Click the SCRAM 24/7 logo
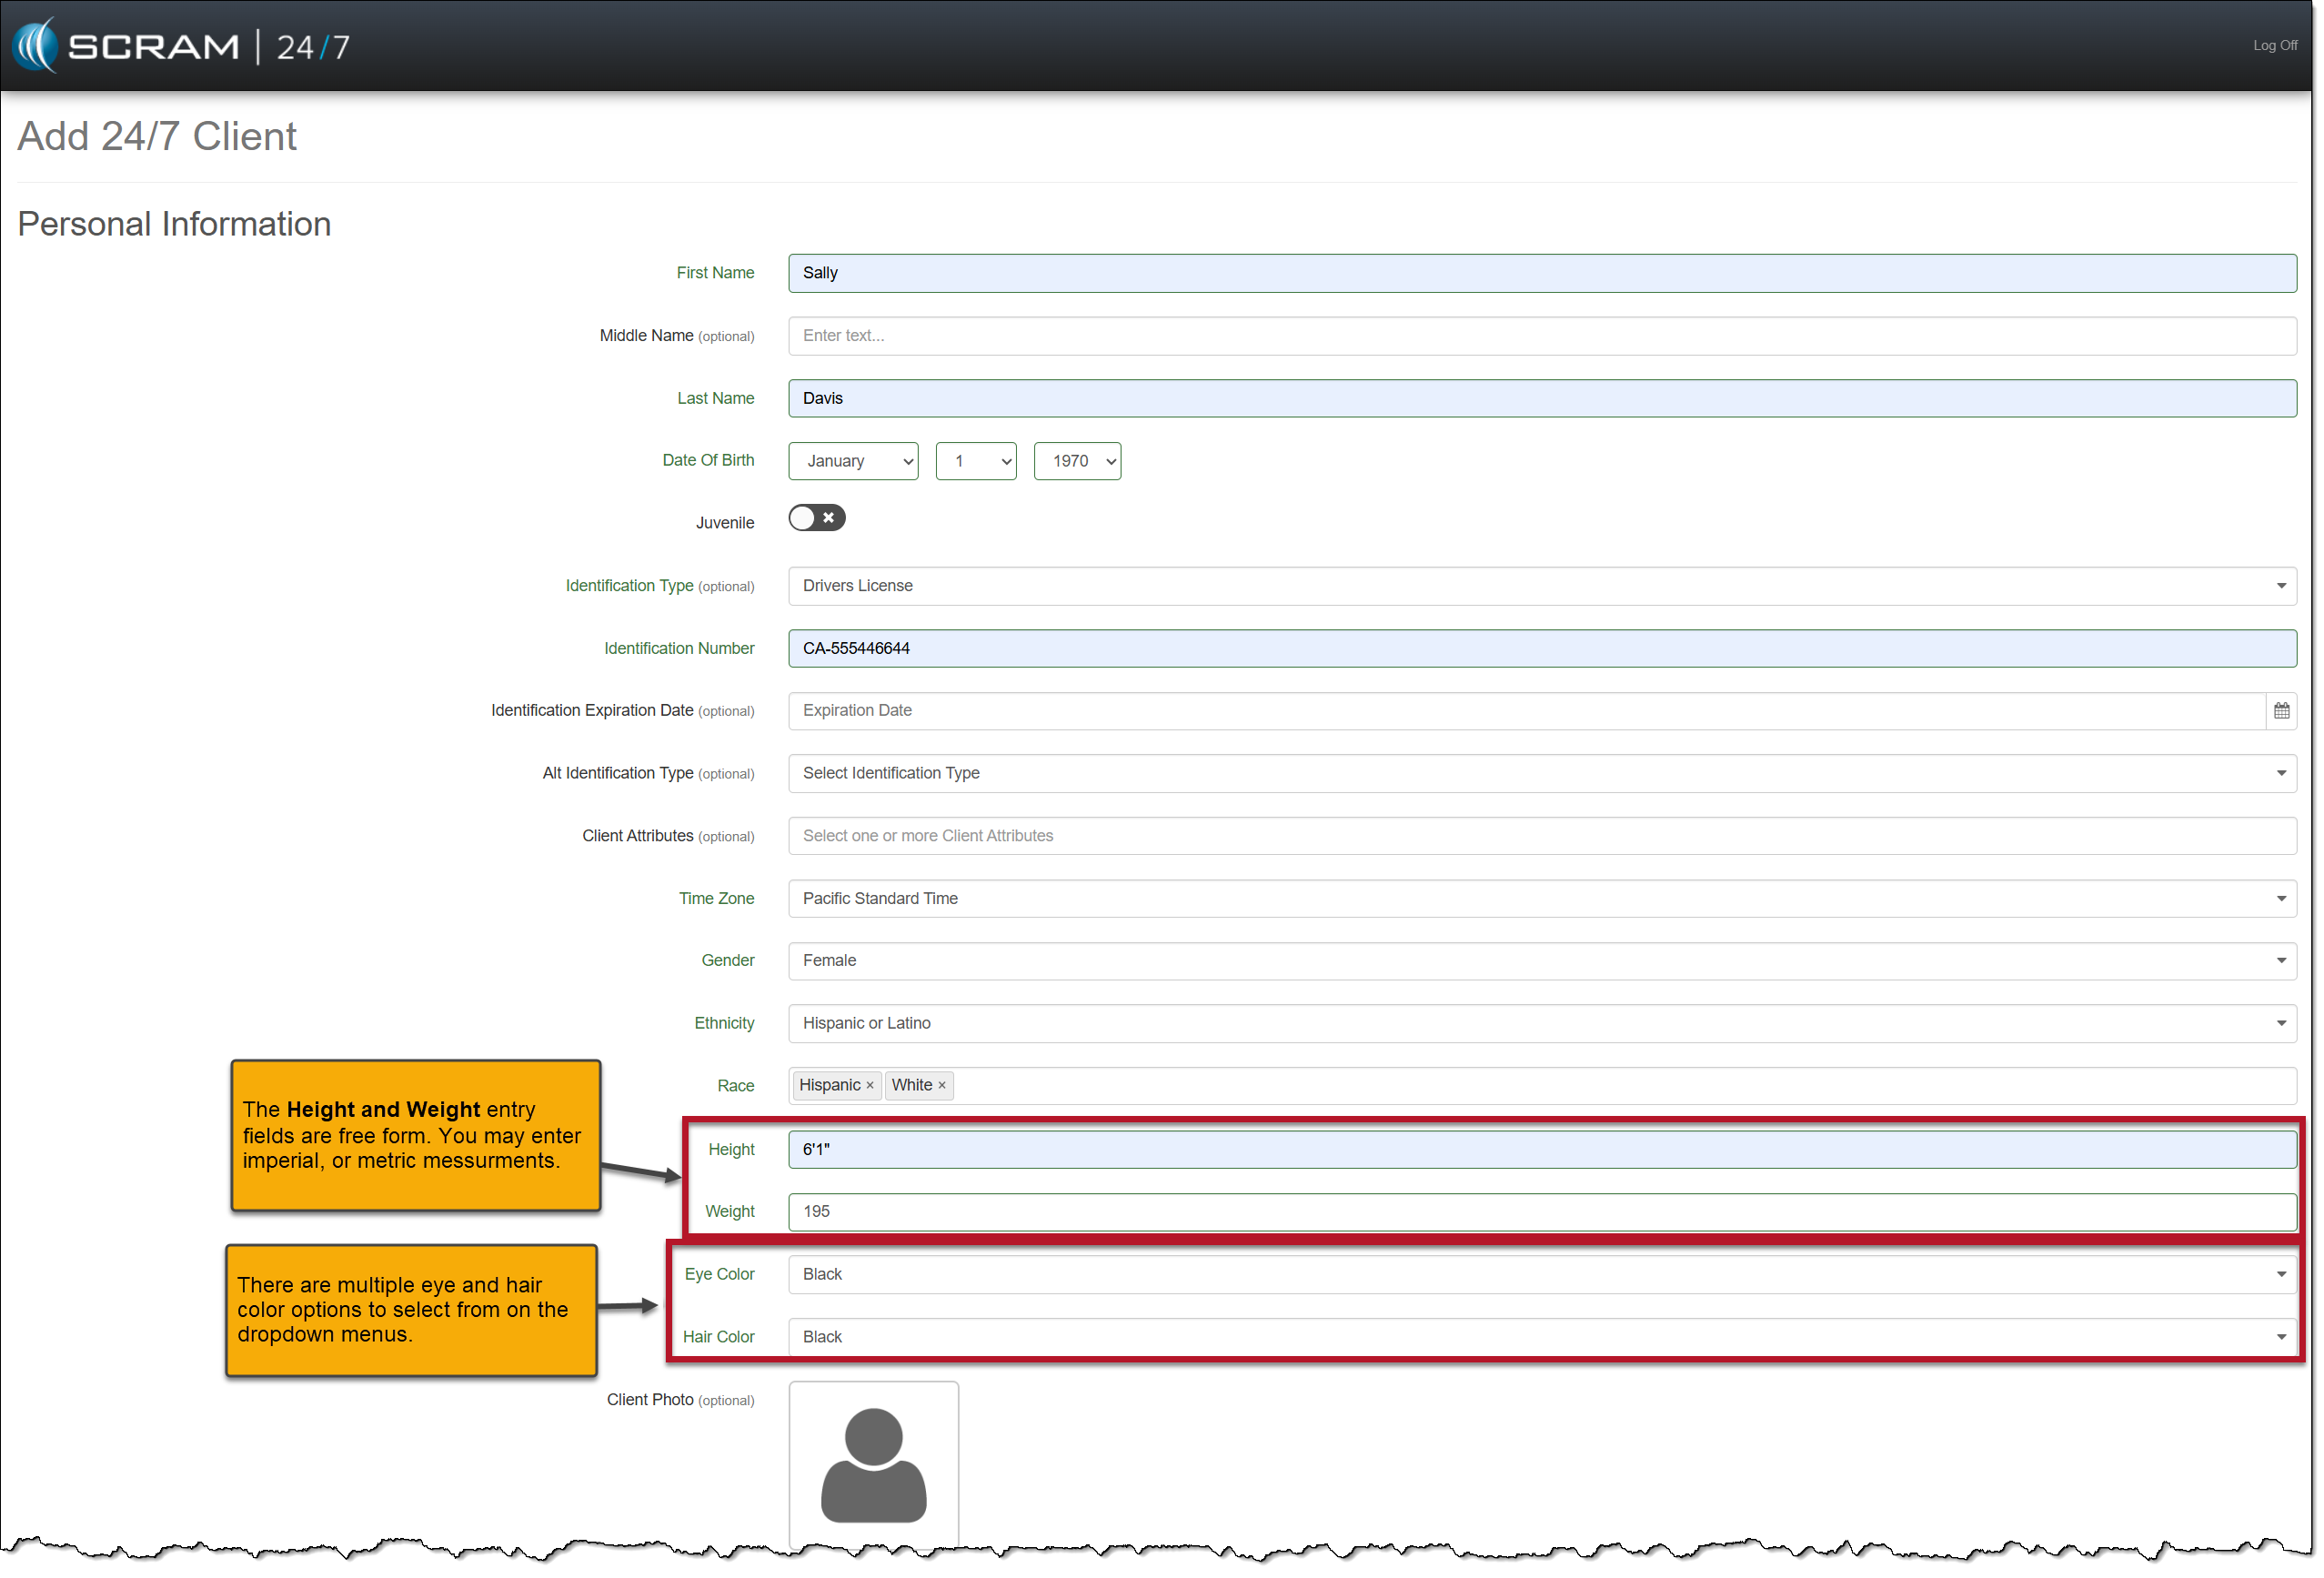 pyautogui.click(x=182, y=46)
